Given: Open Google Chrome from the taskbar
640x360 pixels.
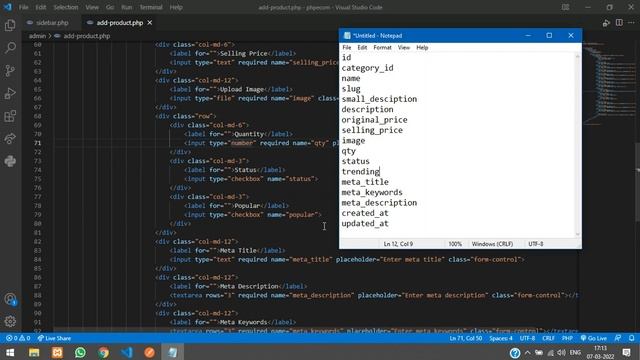Looking at the screenshot, I should [x=104, y=352].
